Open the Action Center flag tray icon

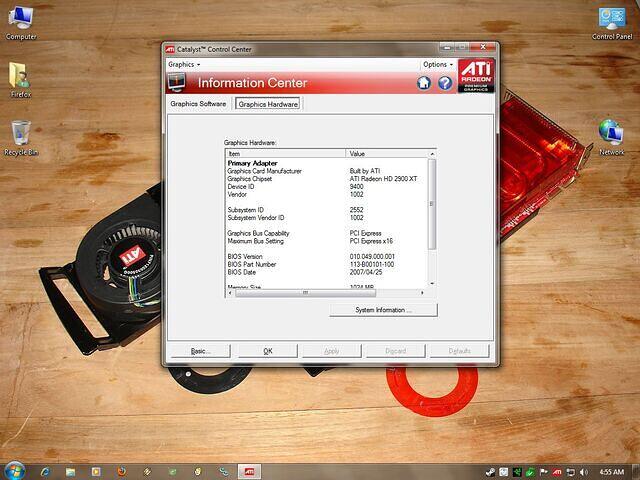(x=544, y=472)
